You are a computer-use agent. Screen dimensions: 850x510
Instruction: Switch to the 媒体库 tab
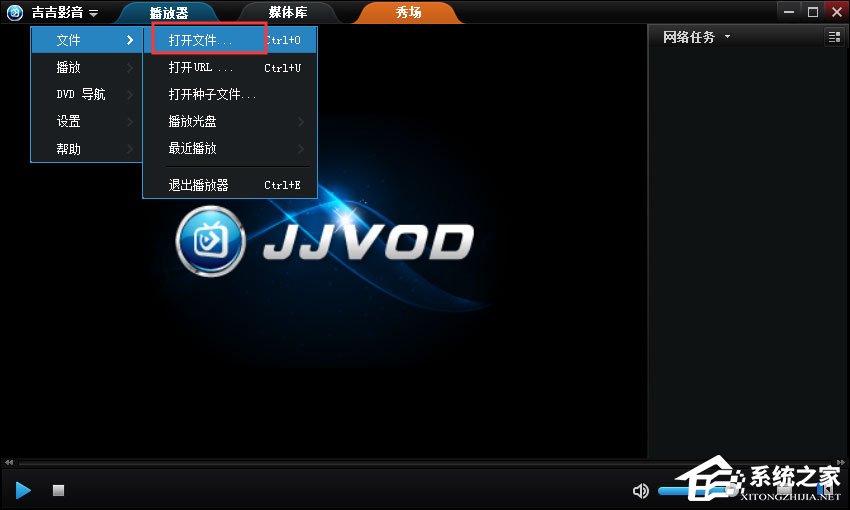[288, 12]
